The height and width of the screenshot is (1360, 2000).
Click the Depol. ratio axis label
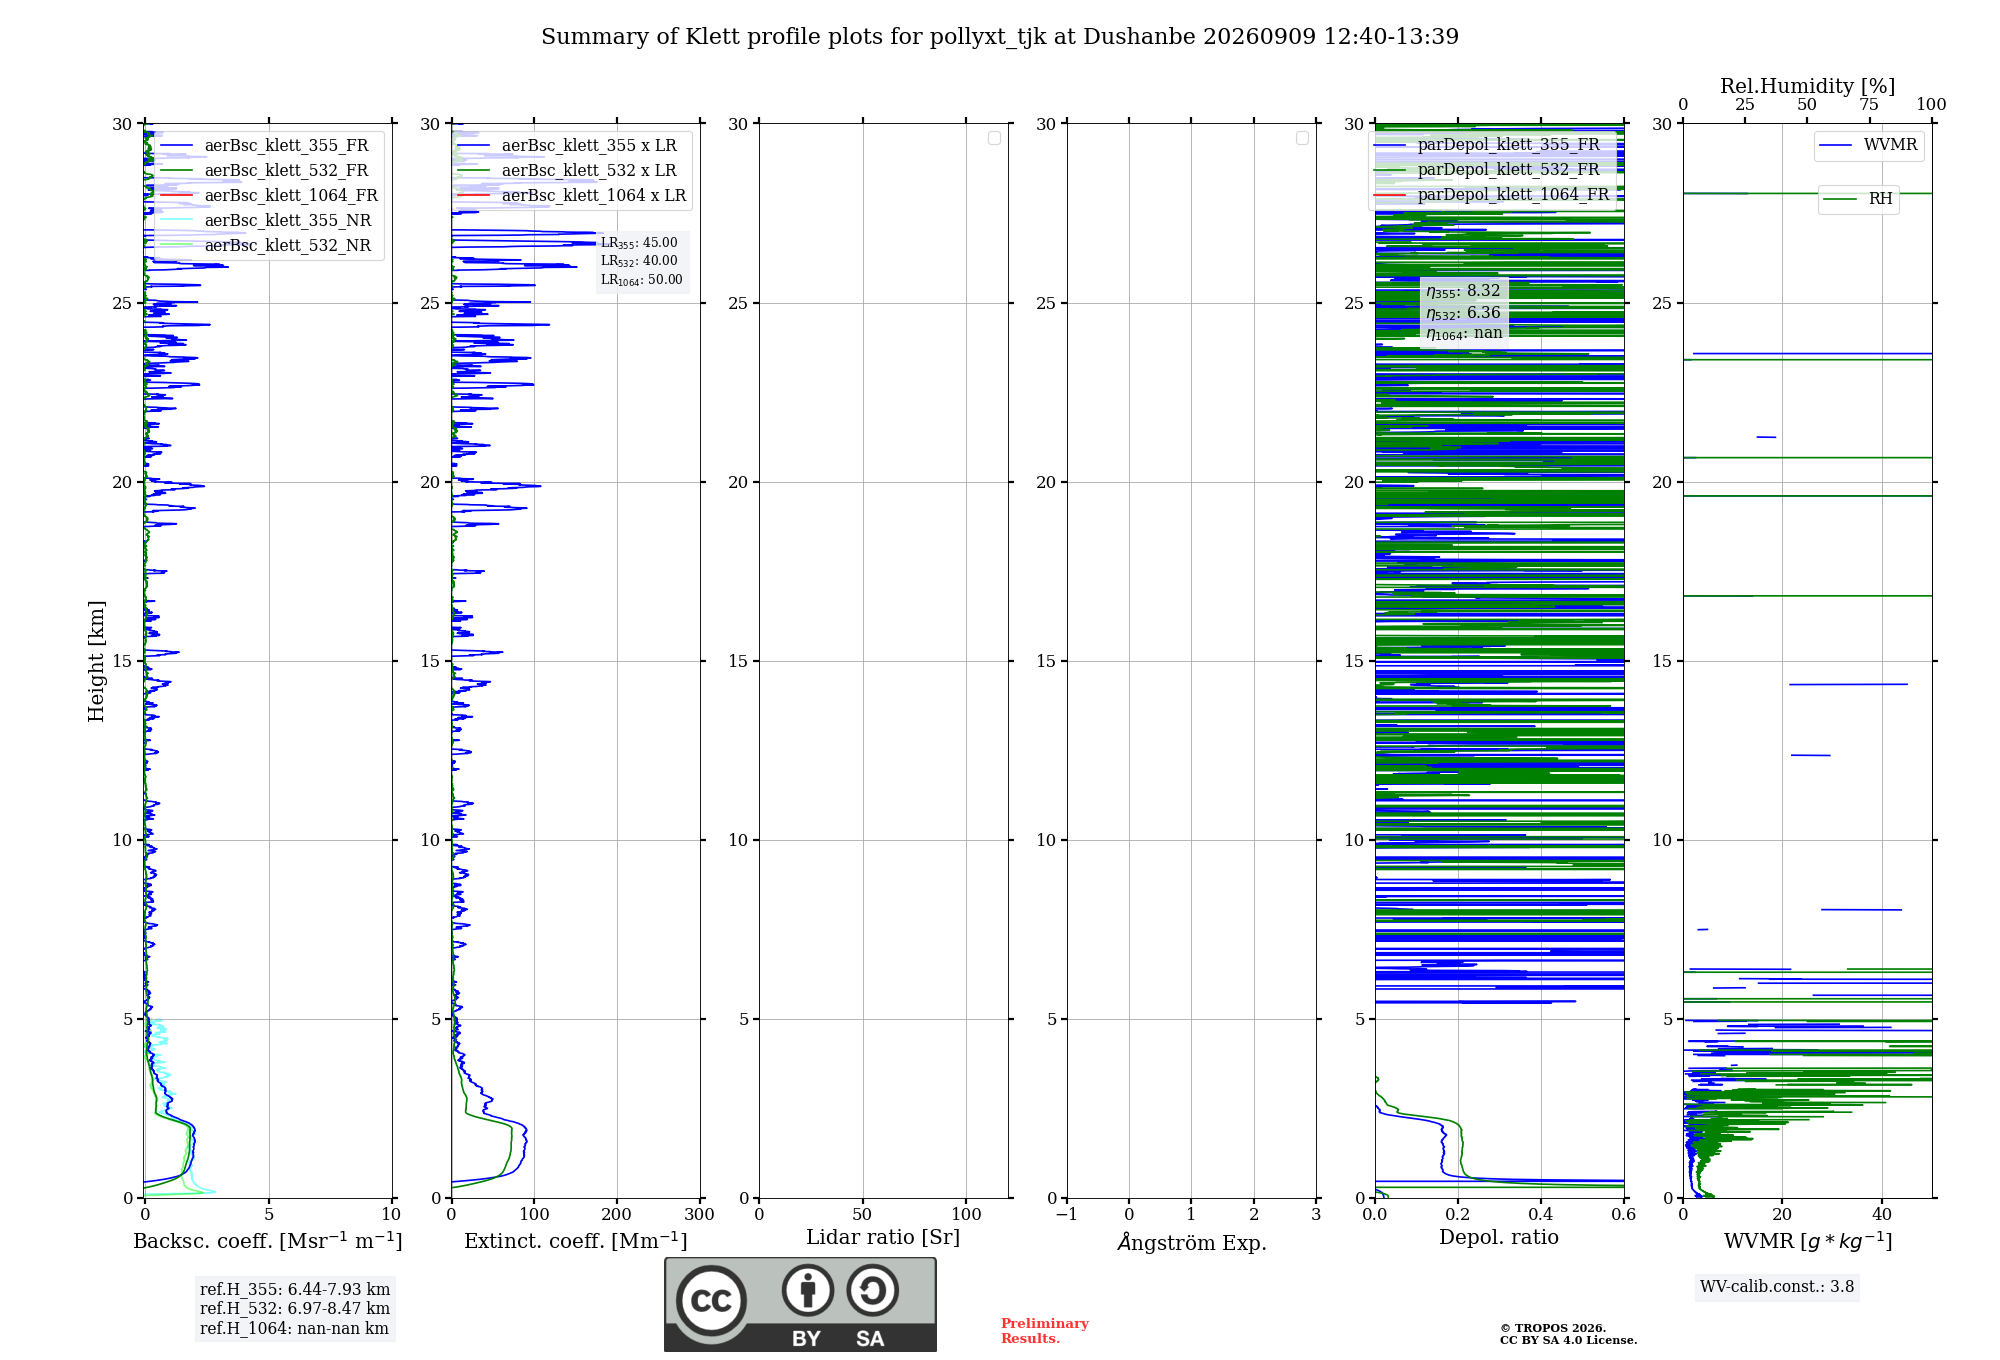click(1499, 1238)
